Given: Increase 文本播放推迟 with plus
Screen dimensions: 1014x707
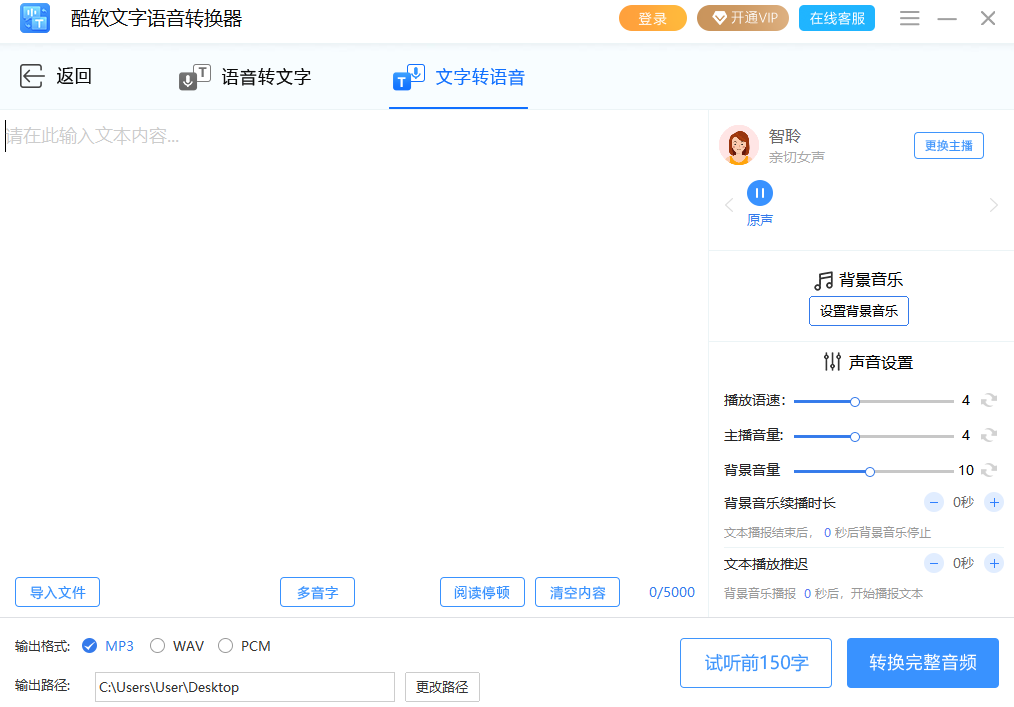Looking at the screenshot, I should 994,563.
